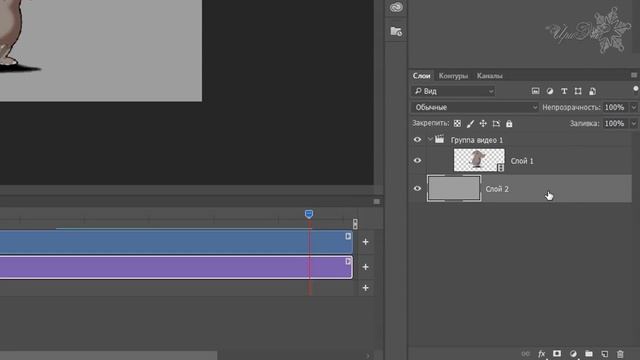Filter layers by text type
Image resolution: width=640 pixels, height=360 pixels.
564,91
